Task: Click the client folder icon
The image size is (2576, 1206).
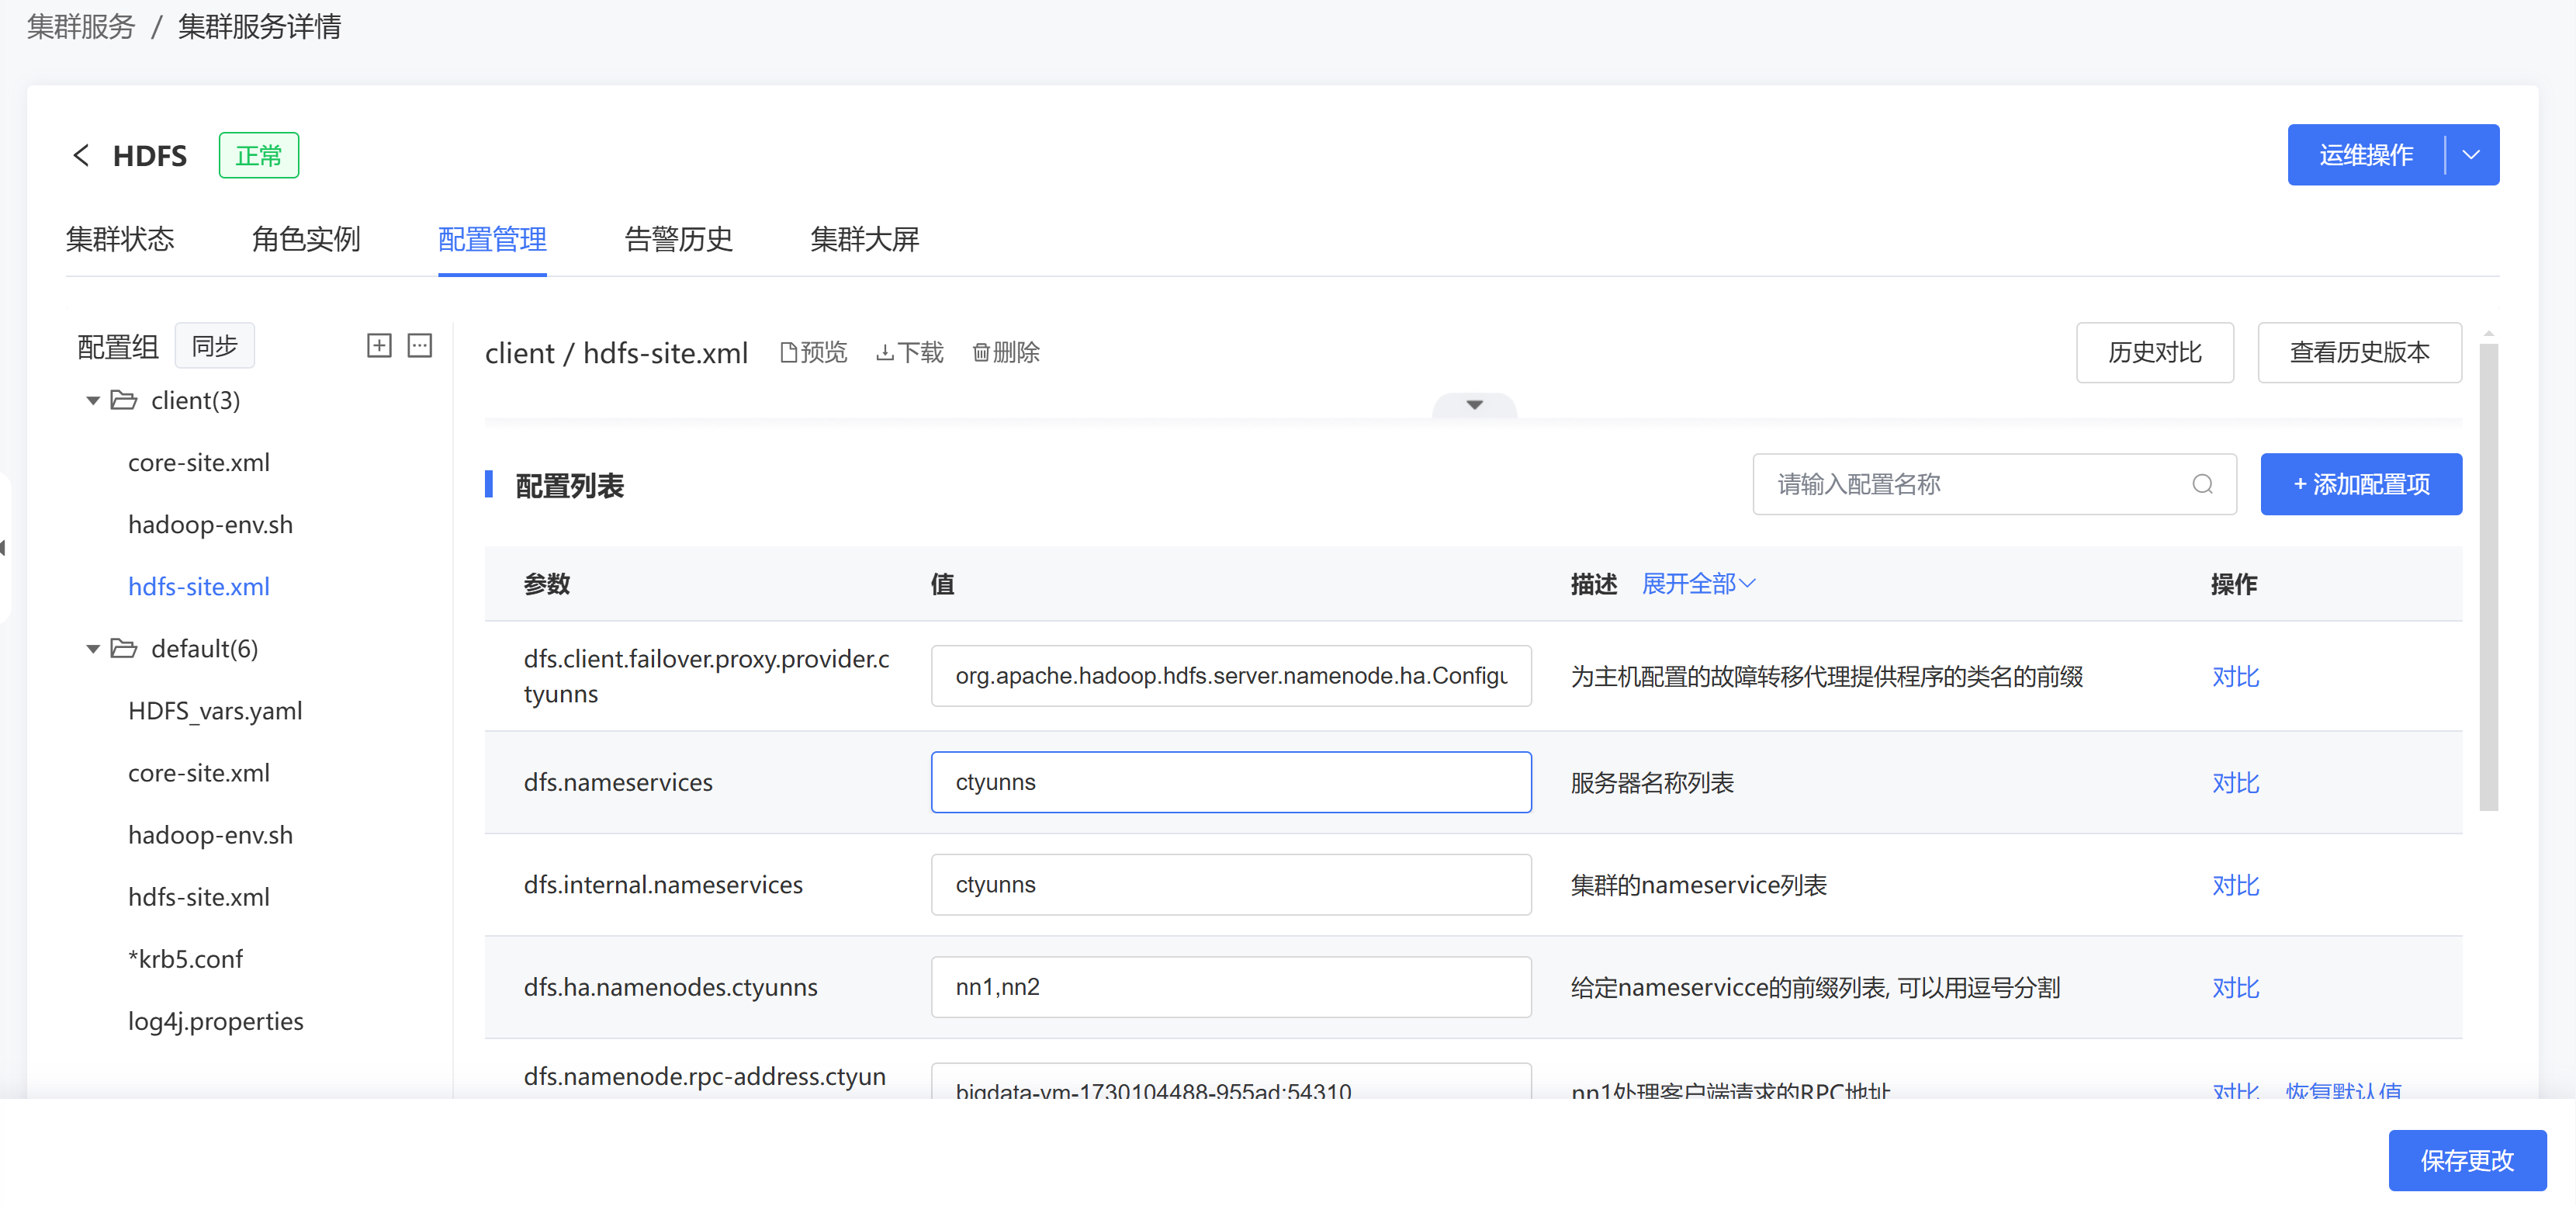Action: (124, 400)
